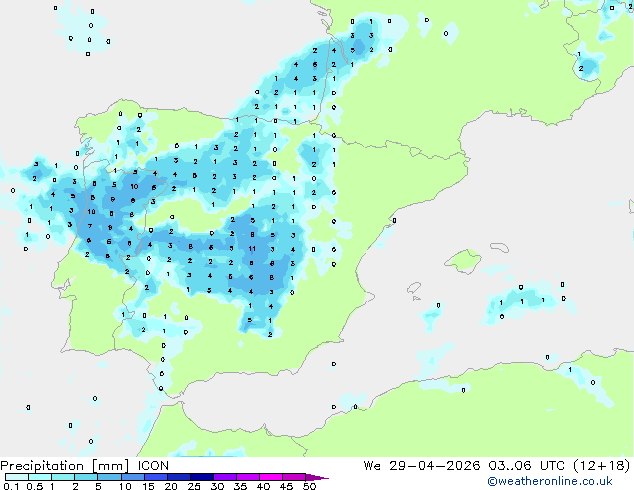
Task: Click the 'We' weekday label
Action: click(372, 466)
